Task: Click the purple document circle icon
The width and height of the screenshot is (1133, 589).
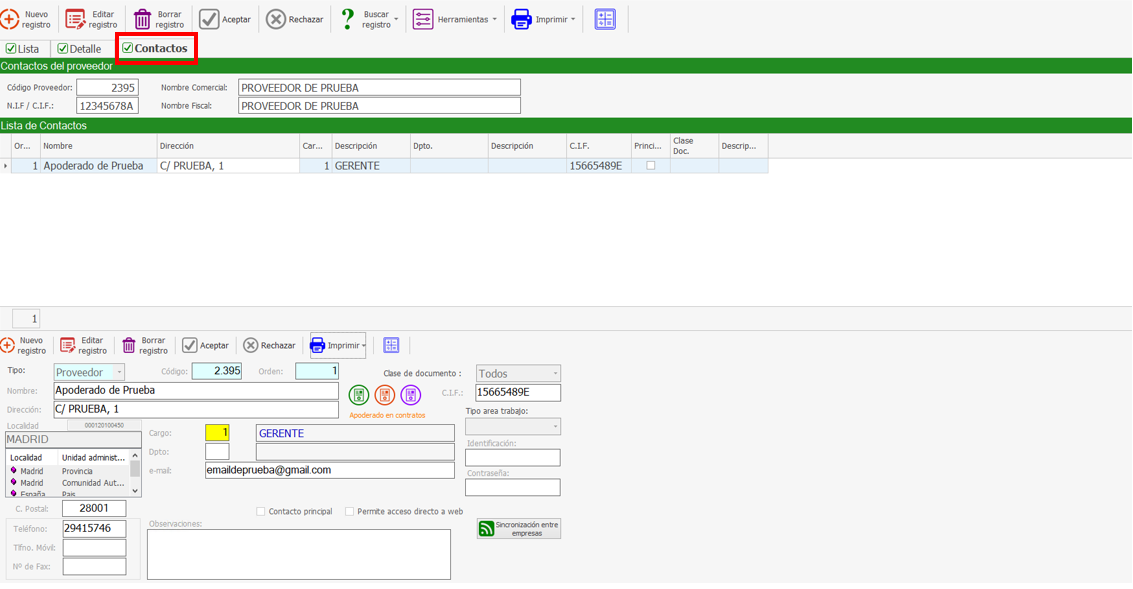Action: pos(411,396)
